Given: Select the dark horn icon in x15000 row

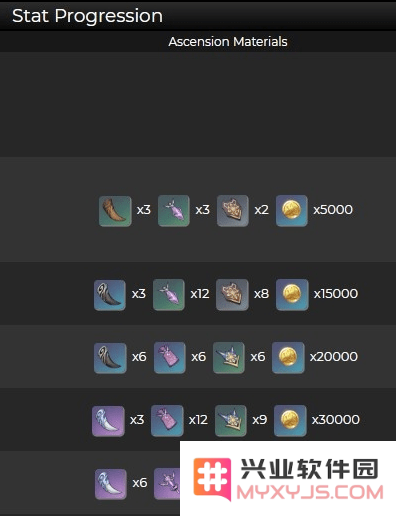Looking at the screenshot, I should click(x=110, y=295).
